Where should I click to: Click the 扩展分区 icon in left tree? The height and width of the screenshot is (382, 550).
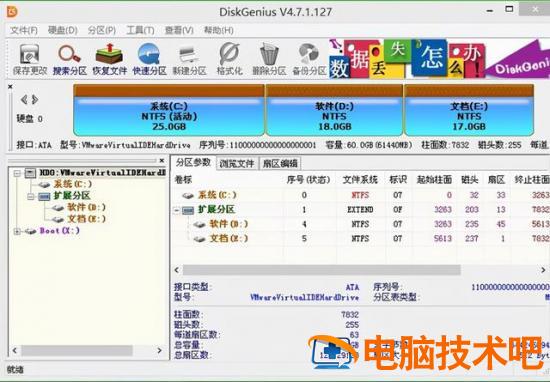[44, 196]
